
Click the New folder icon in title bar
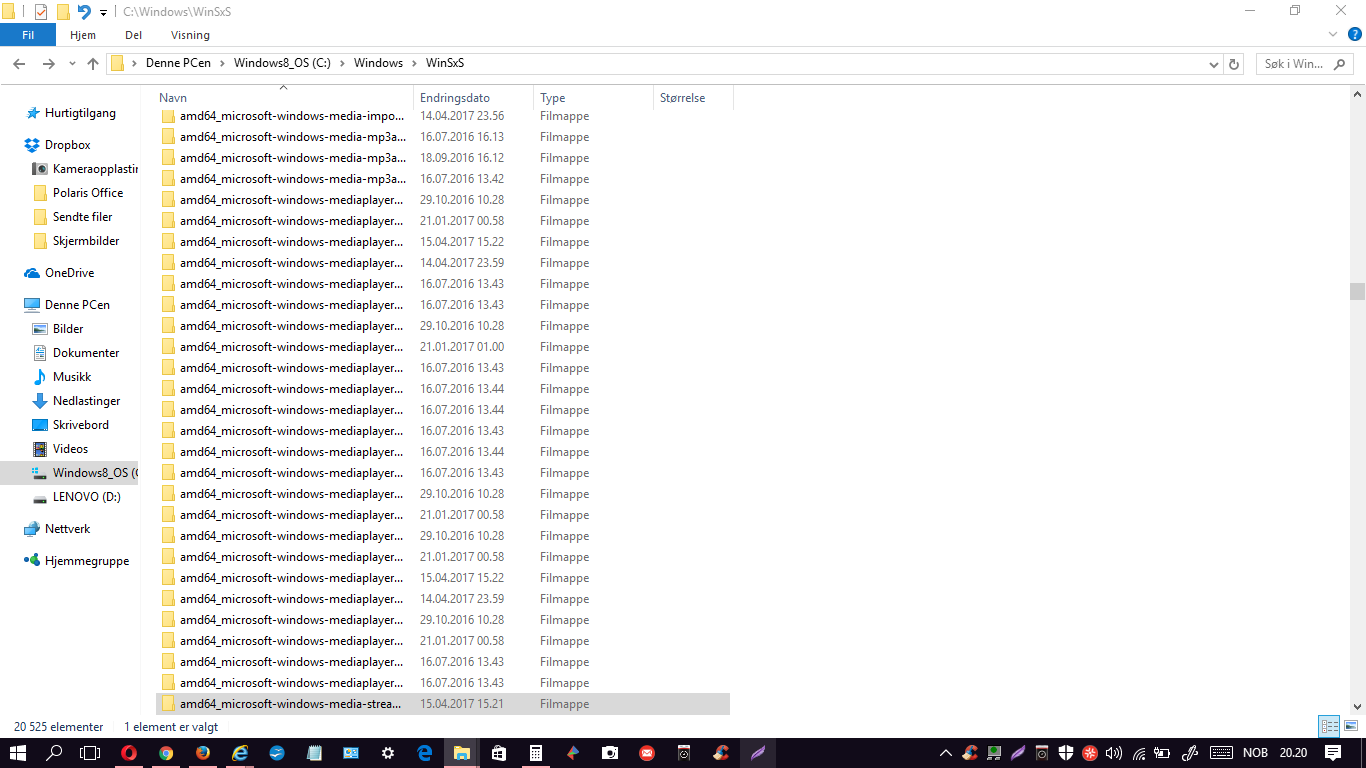coord(63,12)
